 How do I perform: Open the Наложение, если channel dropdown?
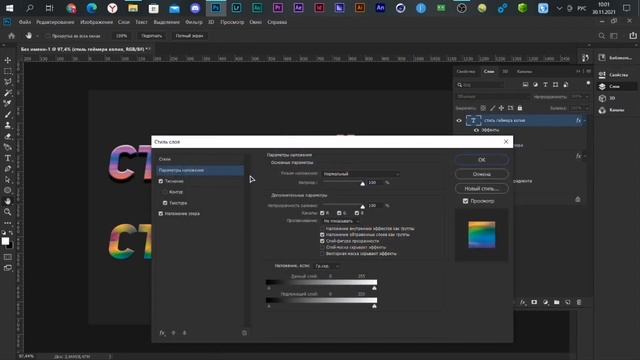point(327,266)
